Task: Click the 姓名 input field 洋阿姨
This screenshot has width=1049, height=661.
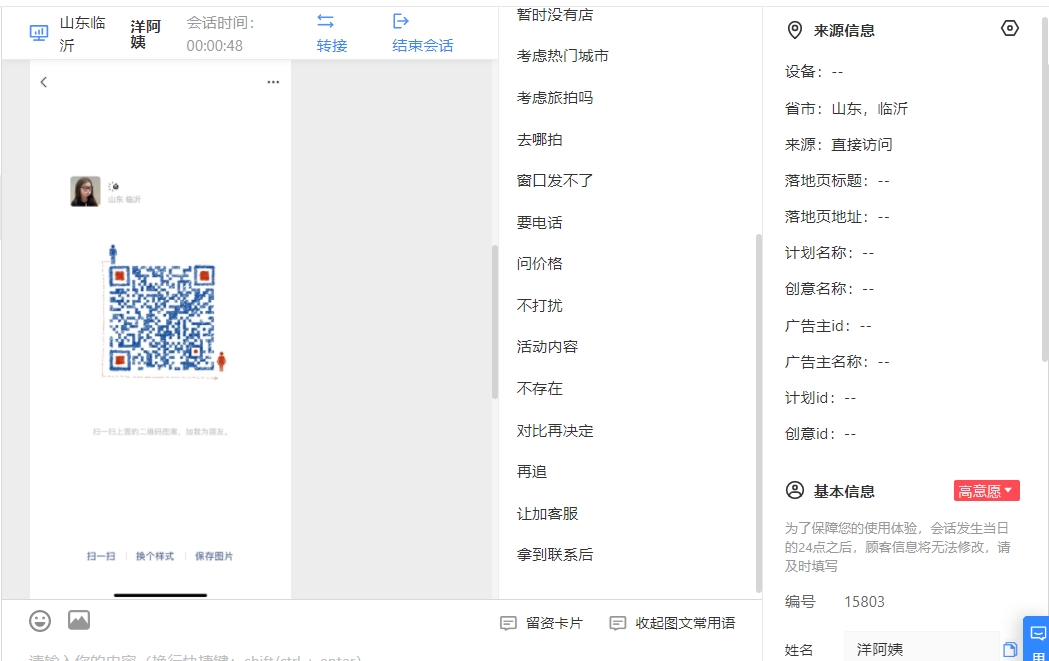Action: pos(921,649)
